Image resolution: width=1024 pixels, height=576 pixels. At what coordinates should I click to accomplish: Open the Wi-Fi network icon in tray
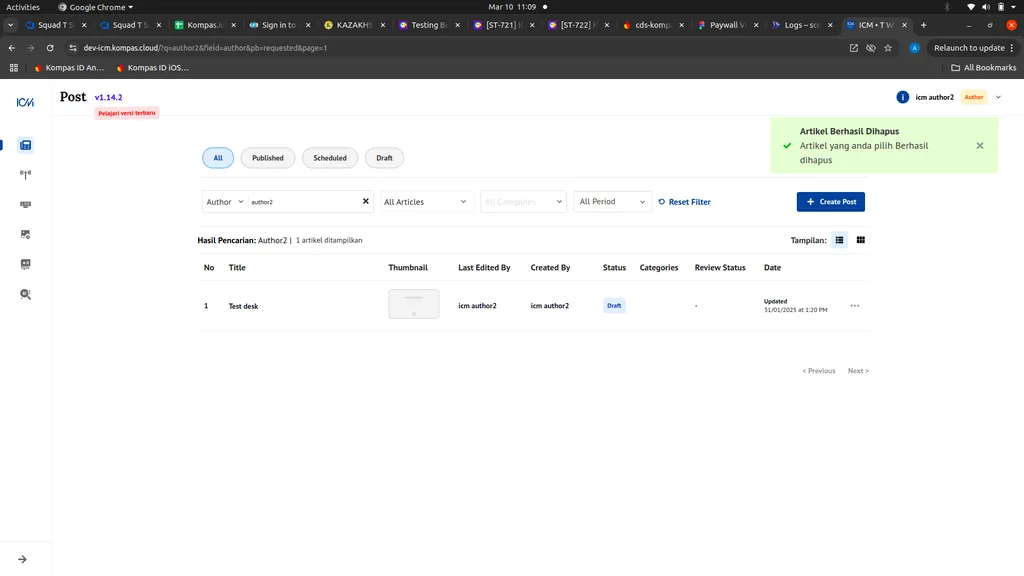(970, 7)
